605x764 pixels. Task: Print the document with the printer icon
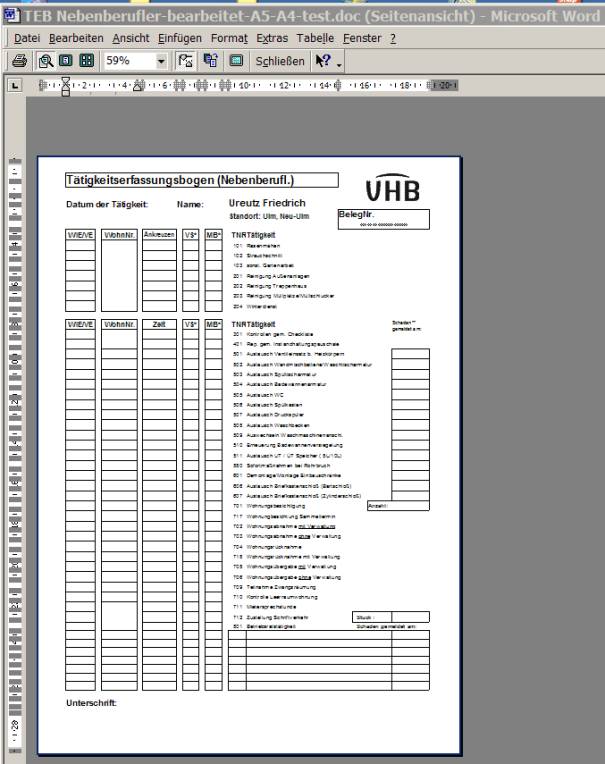19,61
